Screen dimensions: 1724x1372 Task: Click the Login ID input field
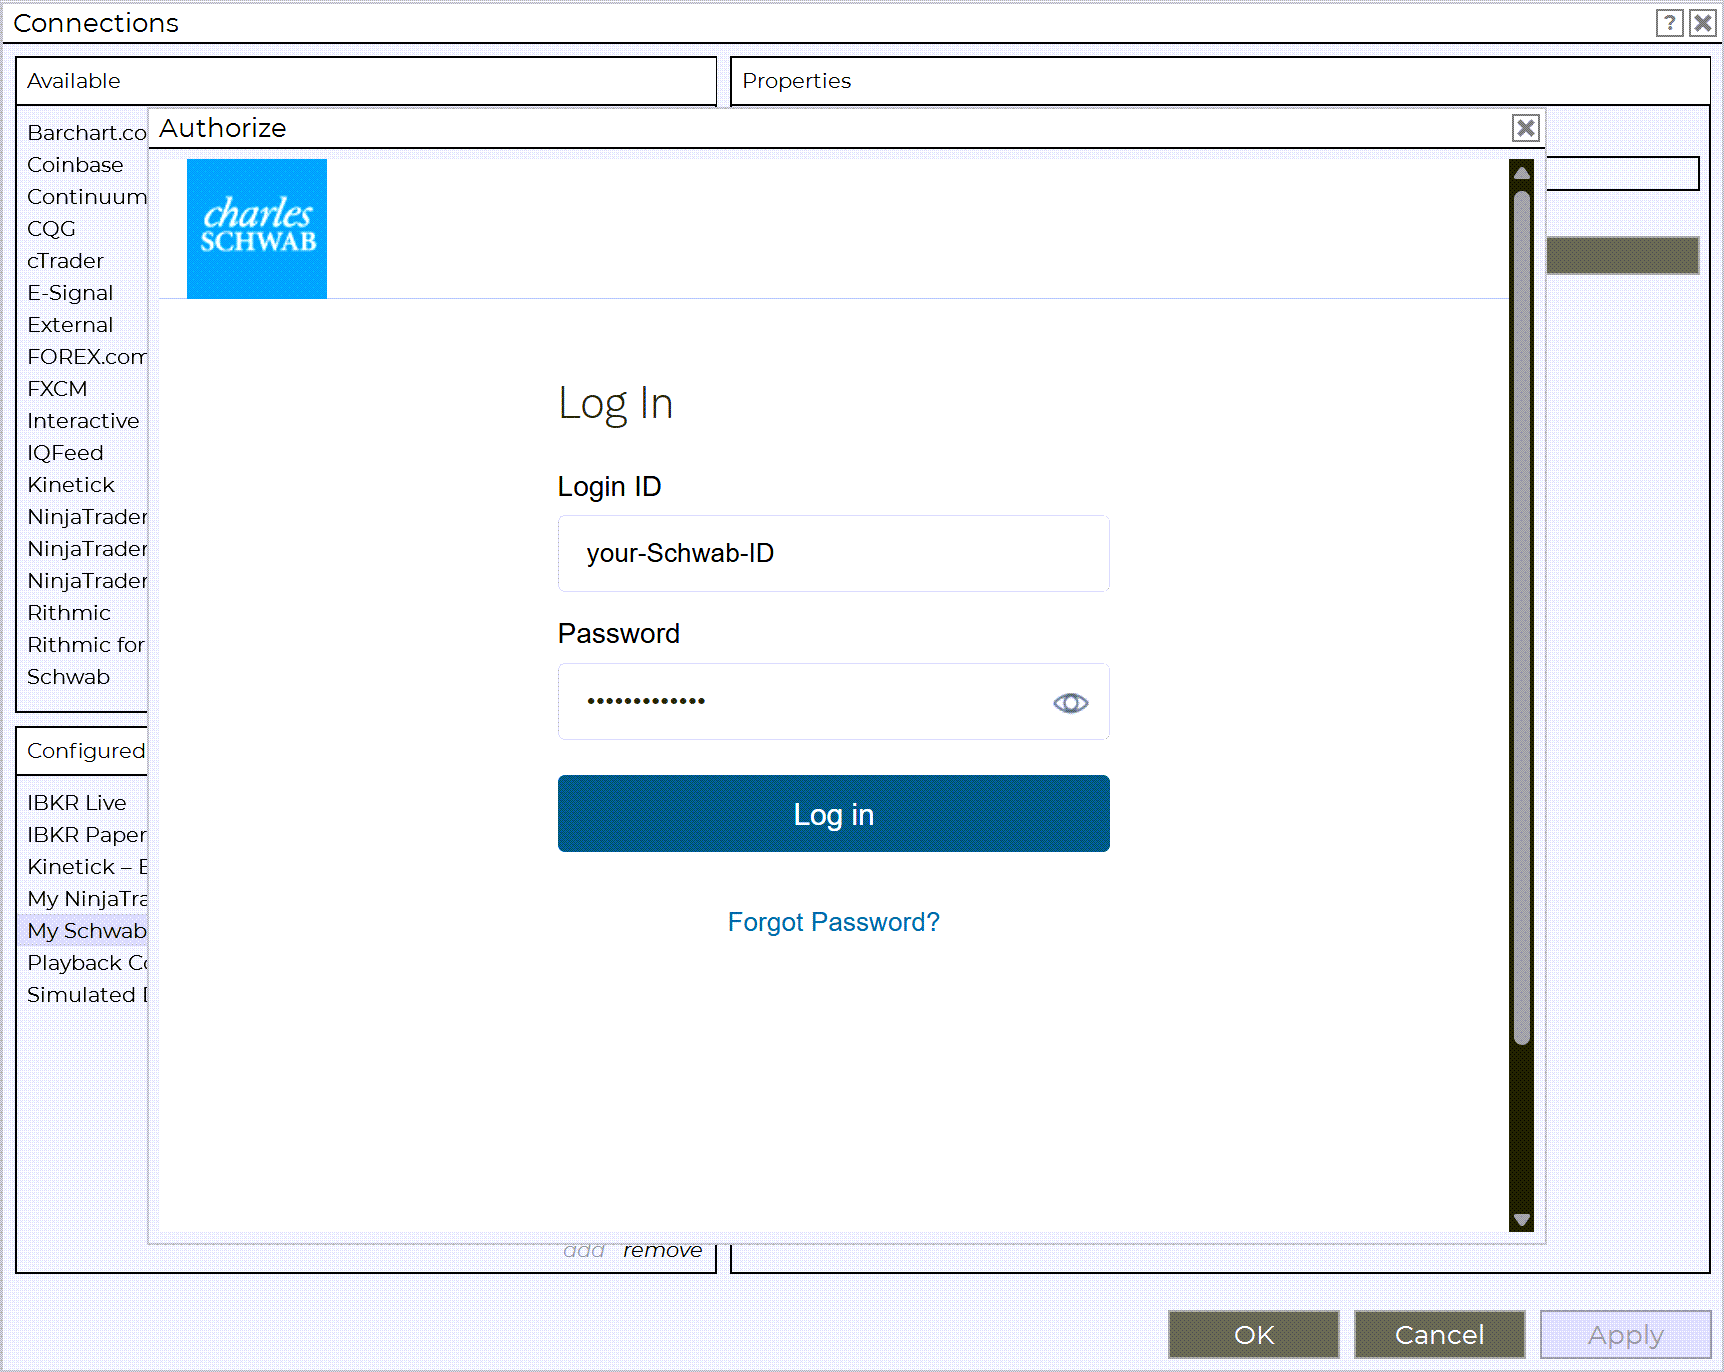[833, 554]
